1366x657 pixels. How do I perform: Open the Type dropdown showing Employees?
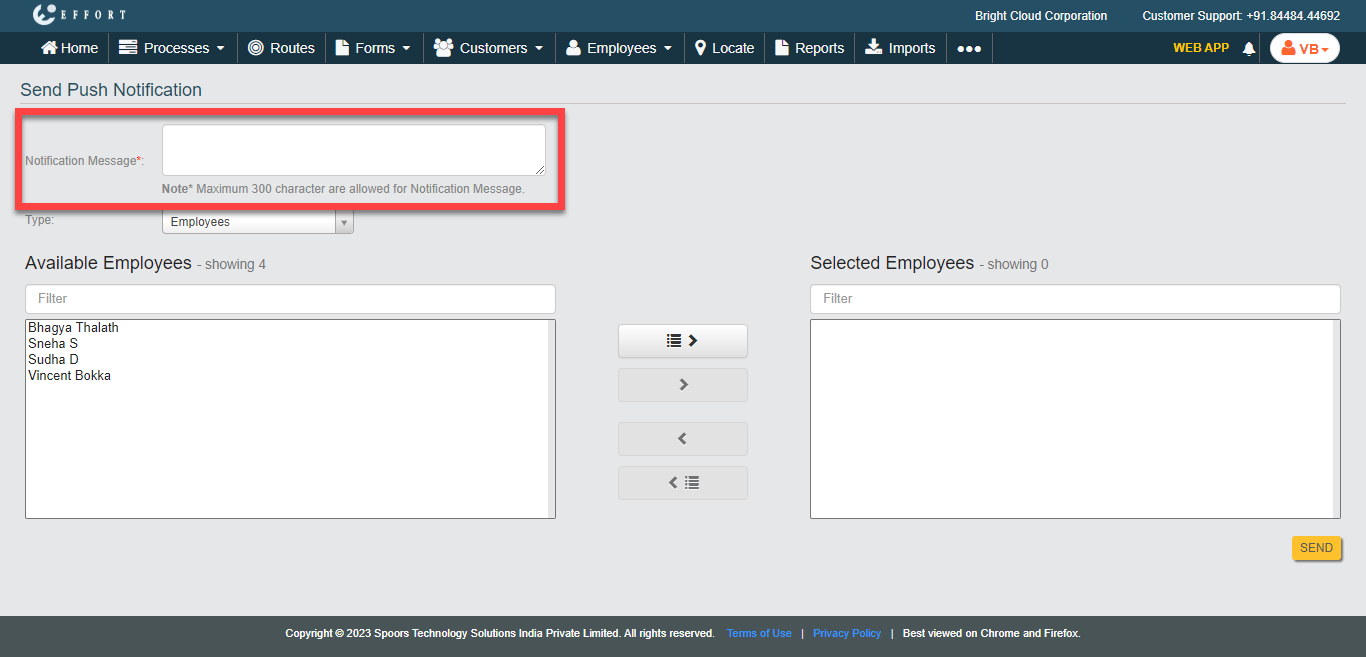click(x=257, y=222)
